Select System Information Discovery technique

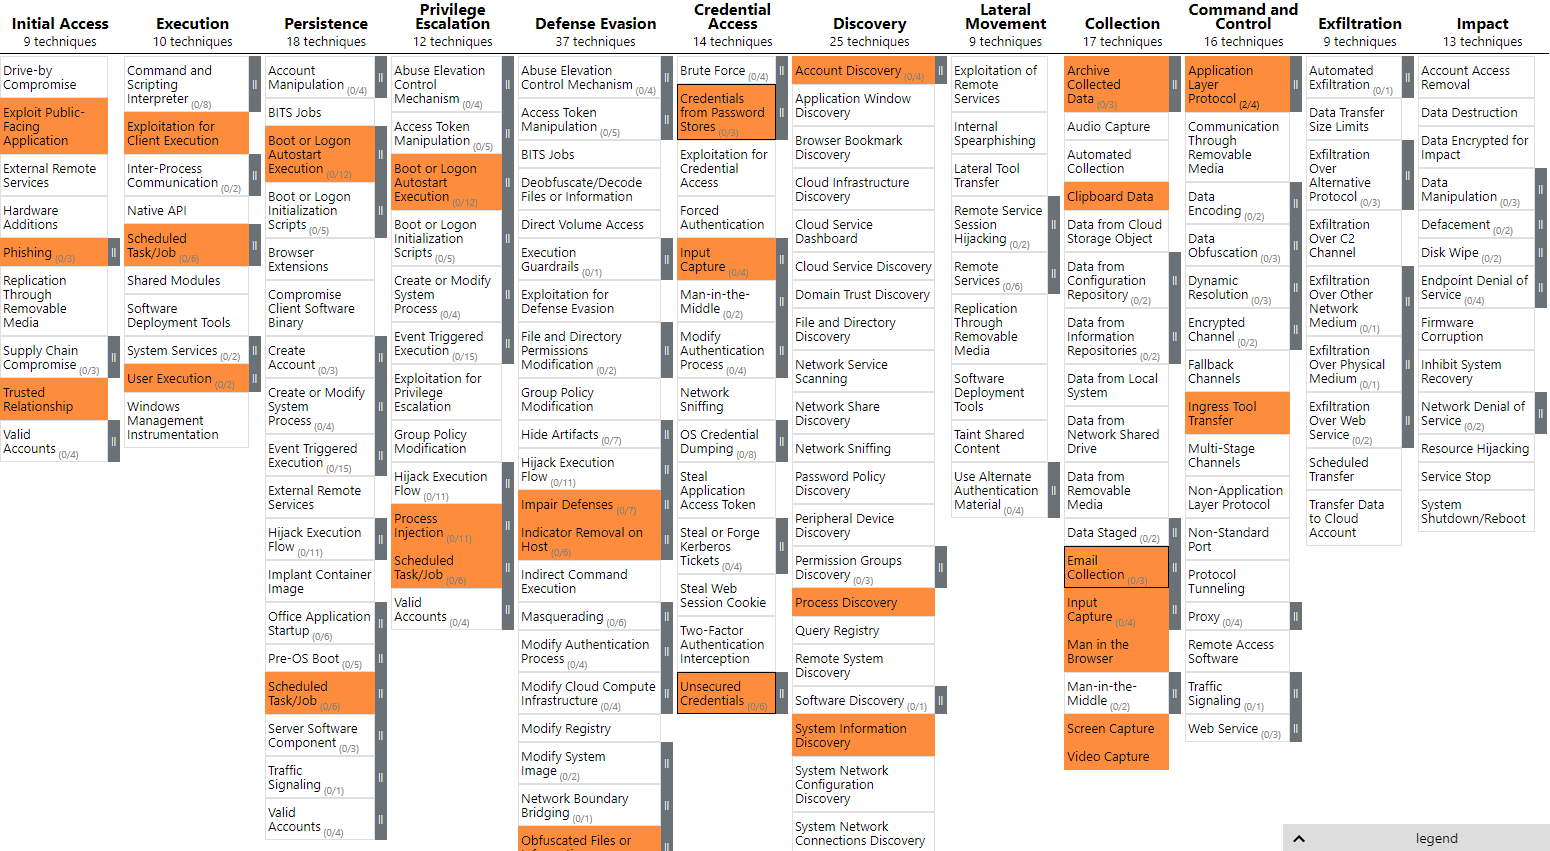click(x=863, y=735)
